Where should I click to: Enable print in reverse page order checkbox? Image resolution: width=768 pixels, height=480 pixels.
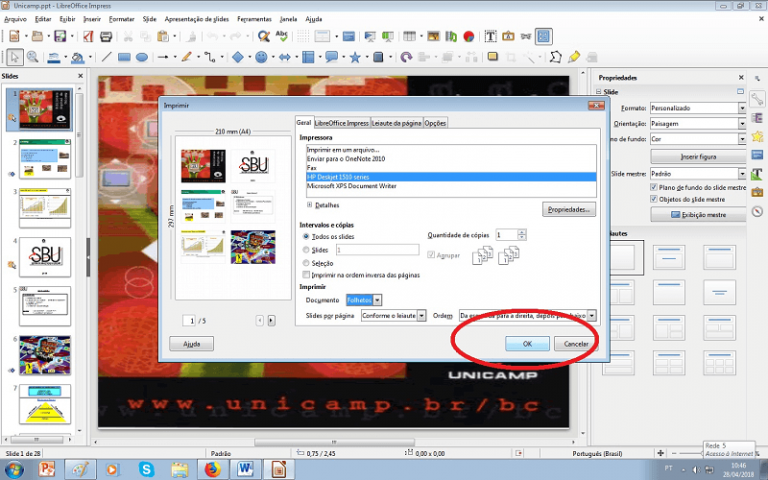pyautogui.click(x=306, y=274)
